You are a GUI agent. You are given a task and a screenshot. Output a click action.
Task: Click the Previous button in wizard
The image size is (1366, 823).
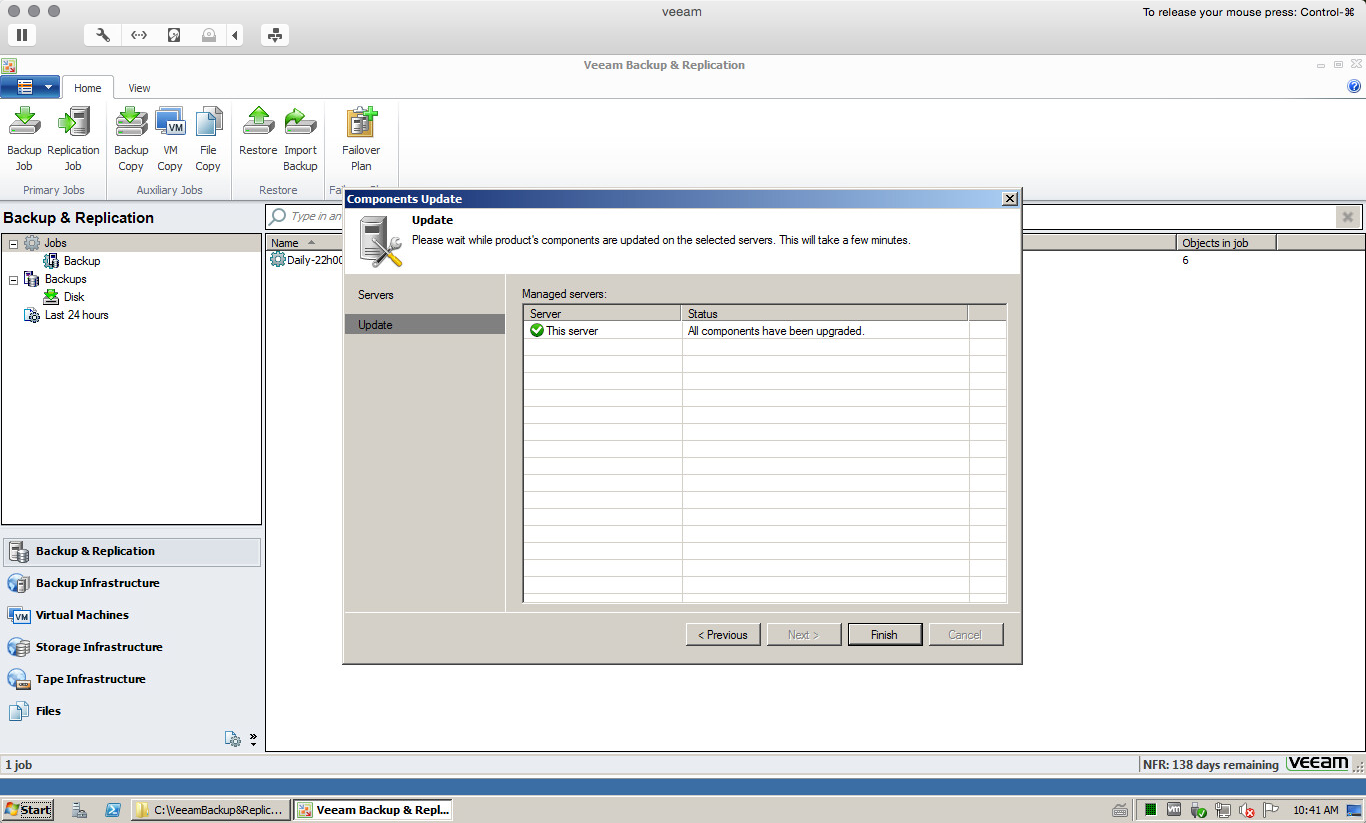point(723,635)
